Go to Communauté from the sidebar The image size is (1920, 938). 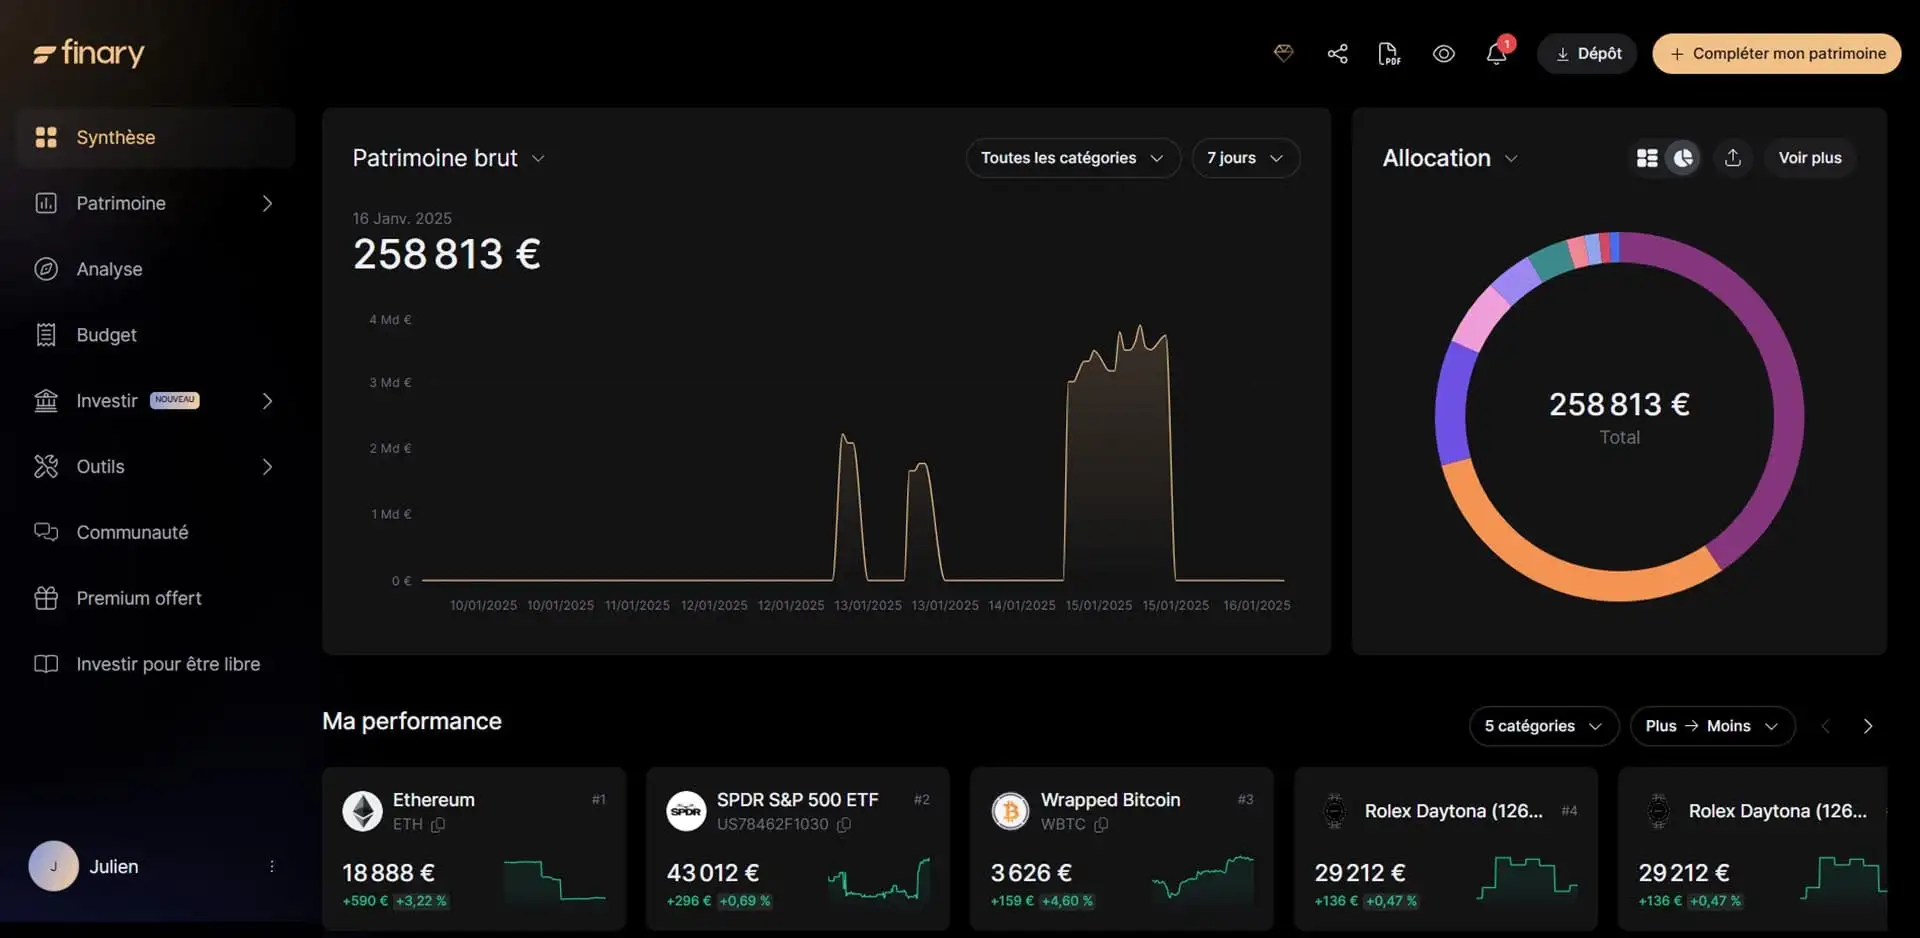point(132,532)
